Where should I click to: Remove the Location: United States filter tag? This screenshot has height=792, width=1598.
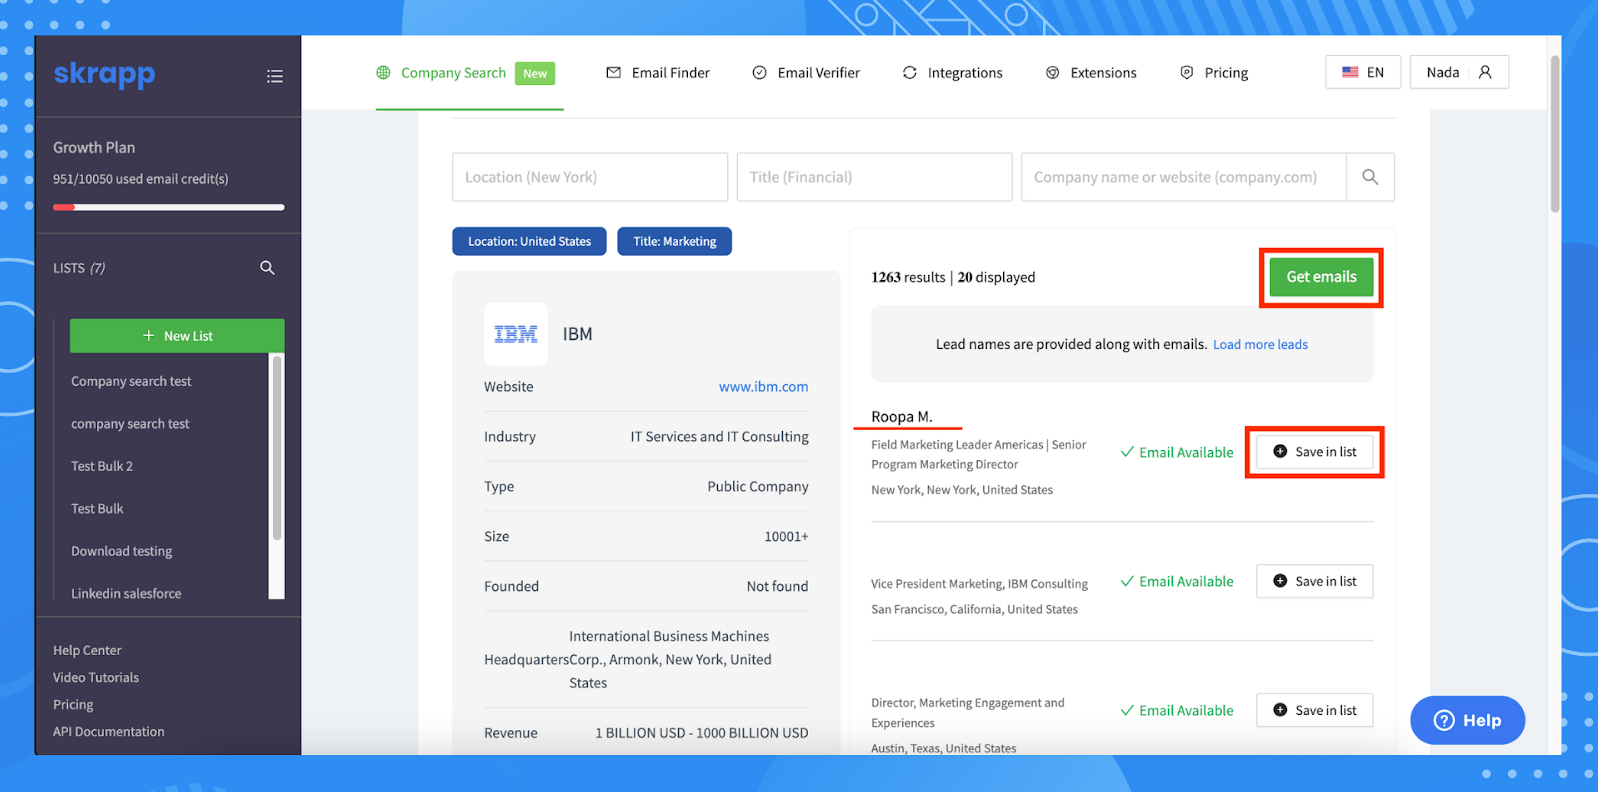[529, 241]
